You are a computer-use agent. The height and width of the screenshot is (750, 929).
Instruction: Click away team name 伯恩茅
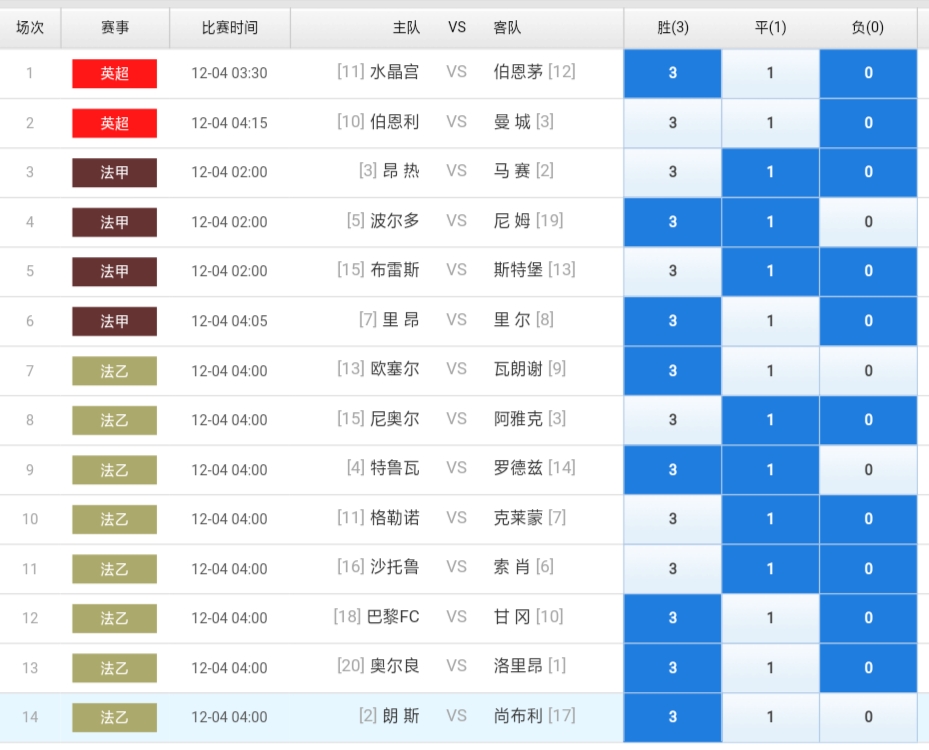click(x=518, y=72)
